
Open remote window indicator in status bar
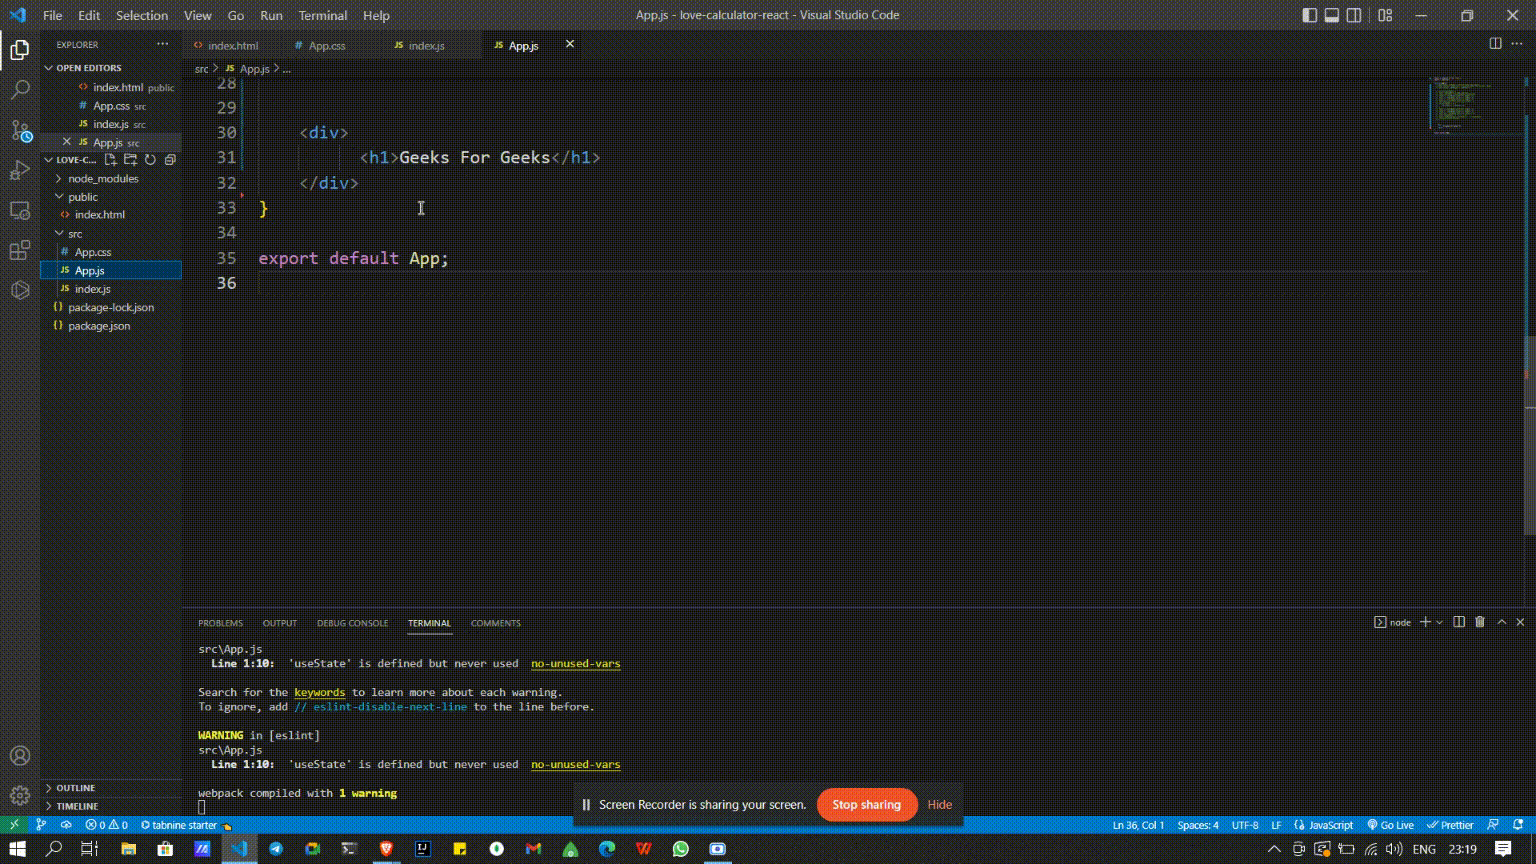[x=14, y=825]
